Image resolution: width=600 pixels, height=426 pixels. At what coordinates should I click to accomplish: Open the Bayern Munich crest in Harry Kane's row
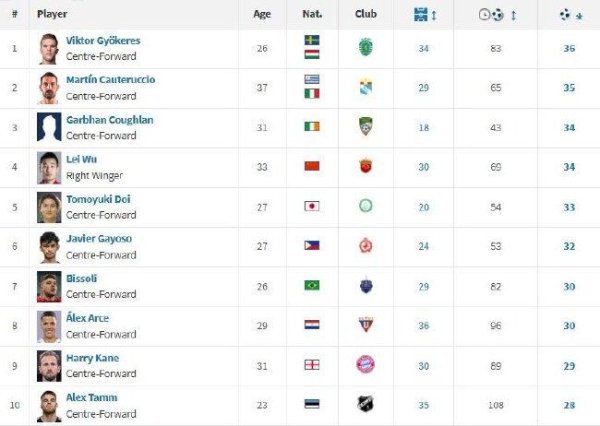coord(365,365)
